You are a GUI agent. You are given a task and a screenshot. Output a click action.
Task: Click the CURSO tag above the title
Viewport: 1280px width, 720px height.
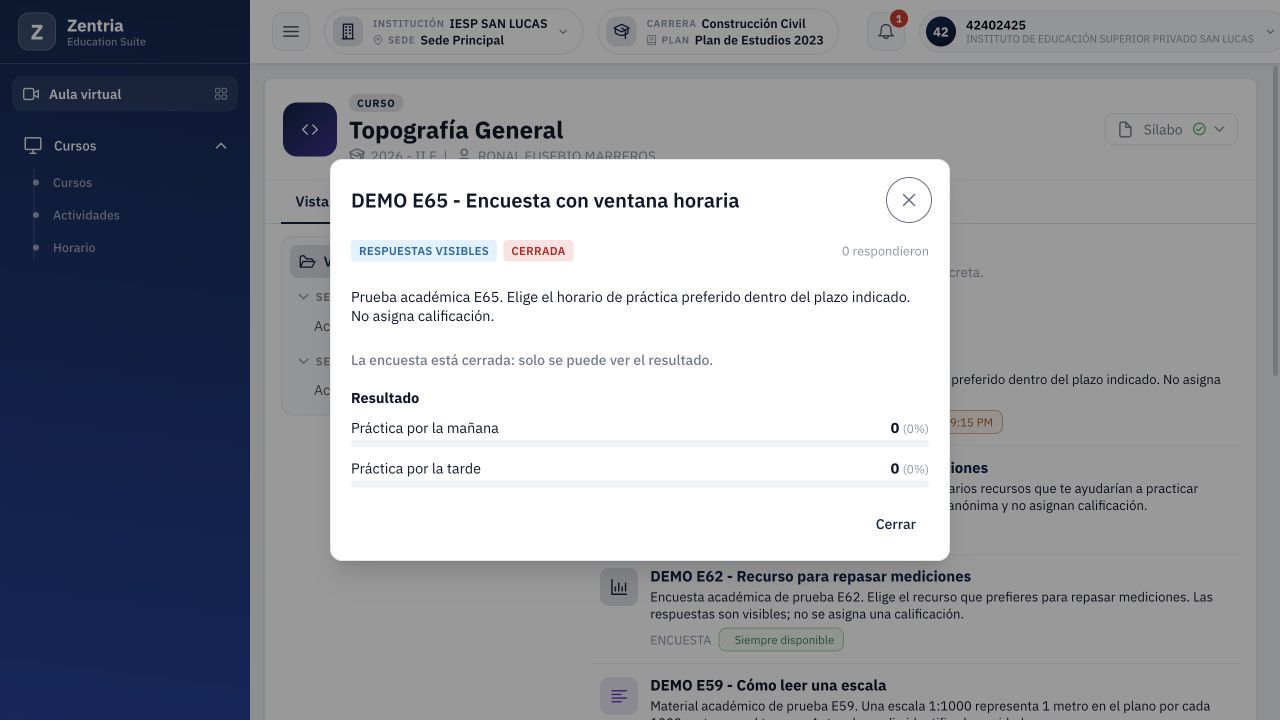[x=376, y=103]
